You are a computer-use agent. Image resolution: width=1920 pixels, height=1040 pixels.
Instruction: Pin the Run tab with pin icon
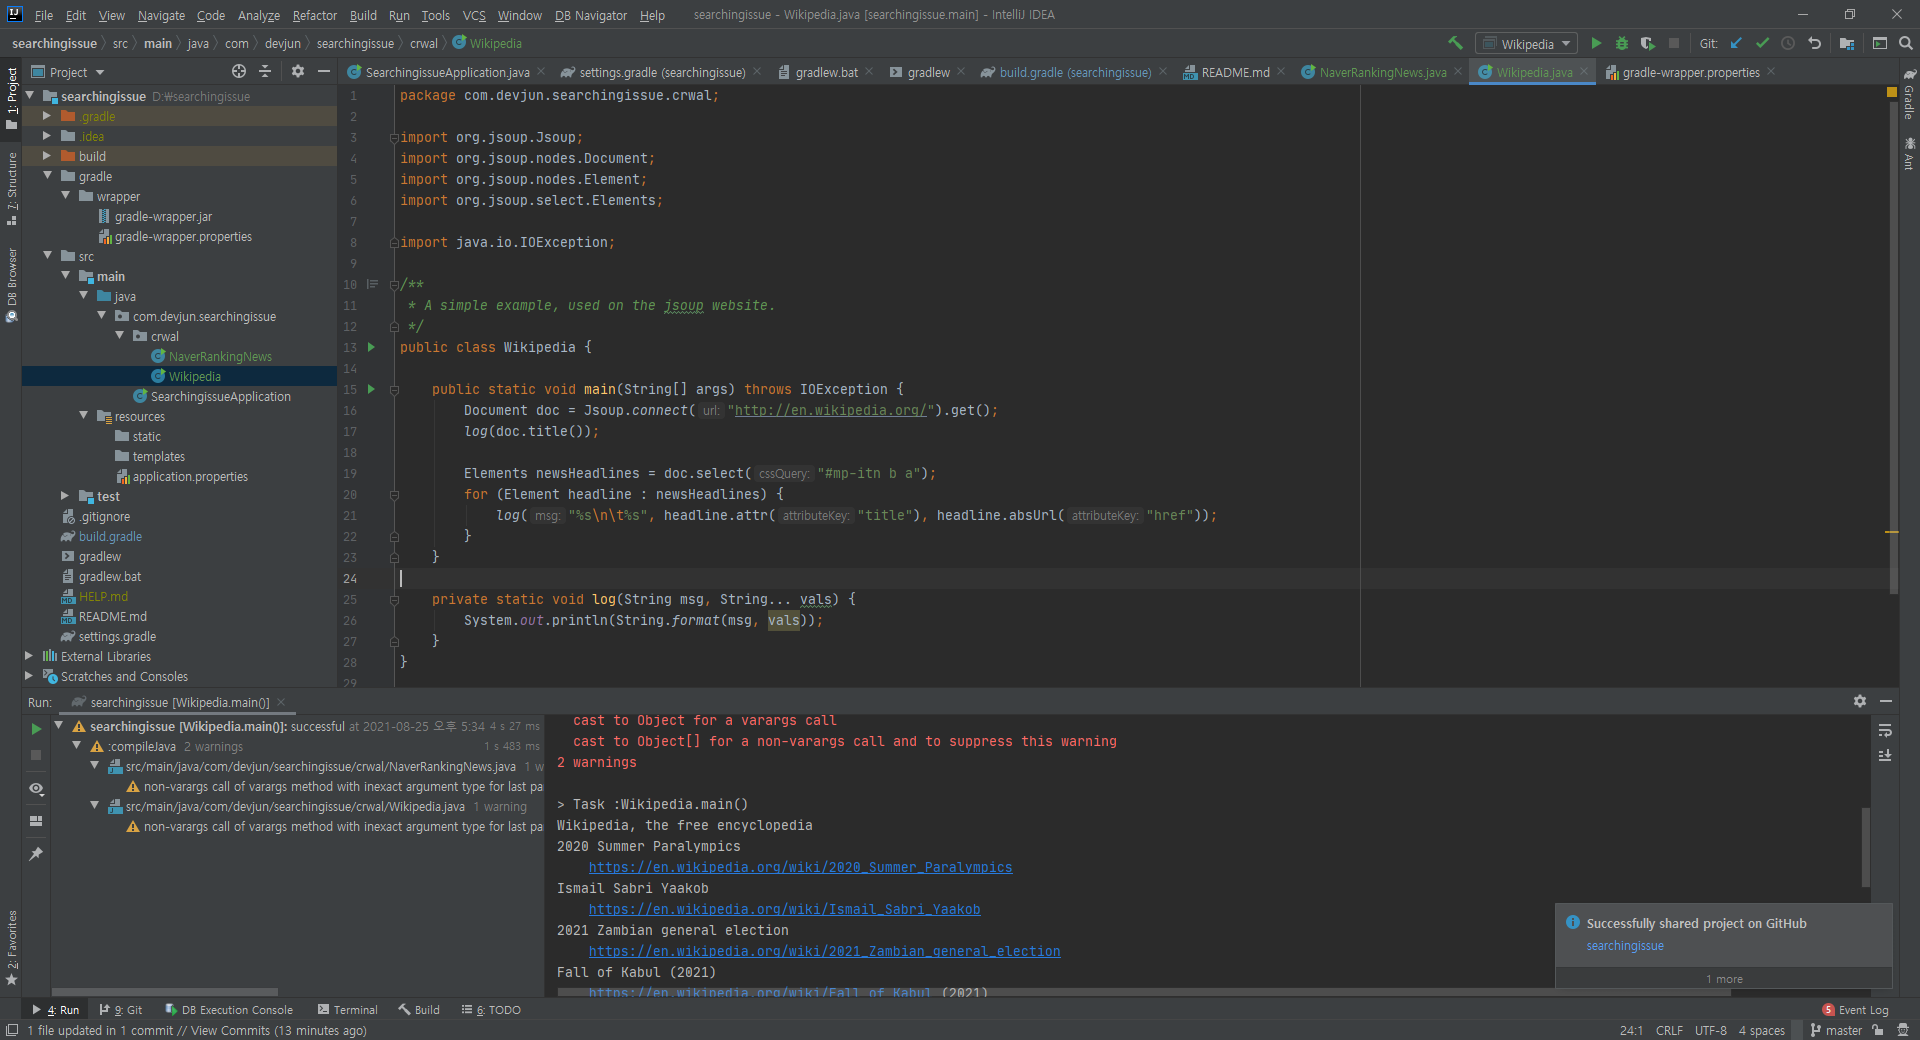(36, 853)
